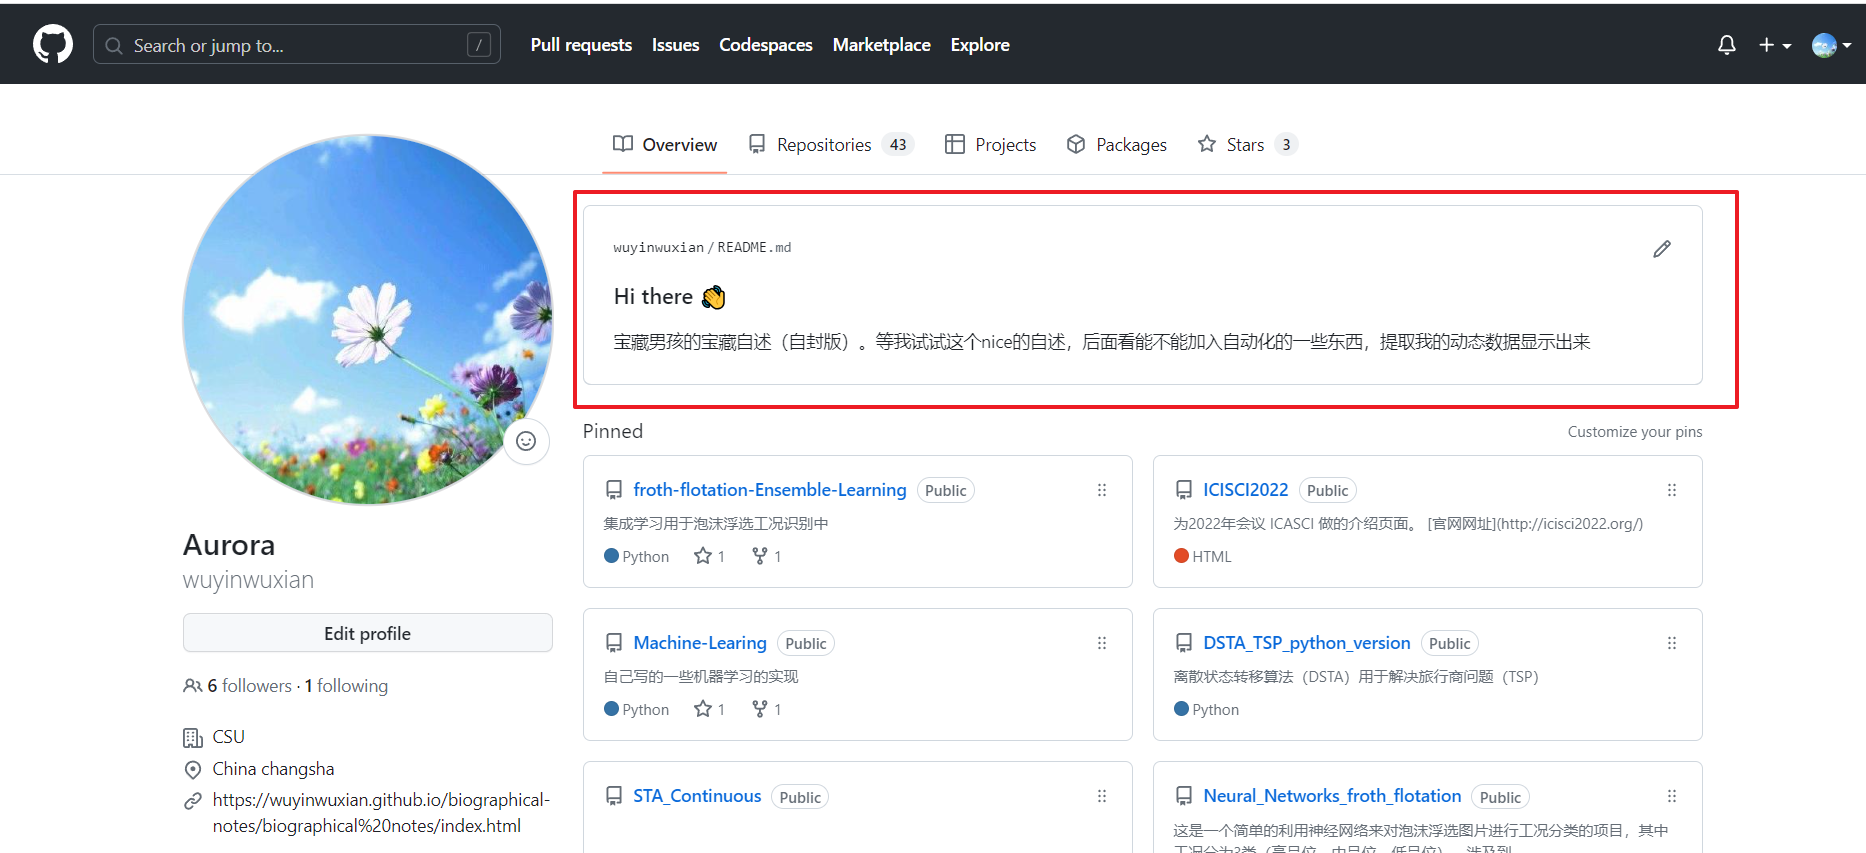This screenshot has height=853, width=1866.
Task: Click the Hi there heading
Action: tap(669, 297)
